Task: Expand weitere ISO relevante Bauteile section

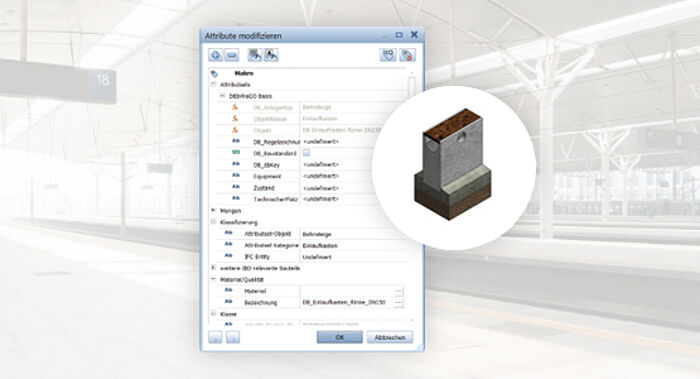Action: pyautogui.click(x=213, y=268)
